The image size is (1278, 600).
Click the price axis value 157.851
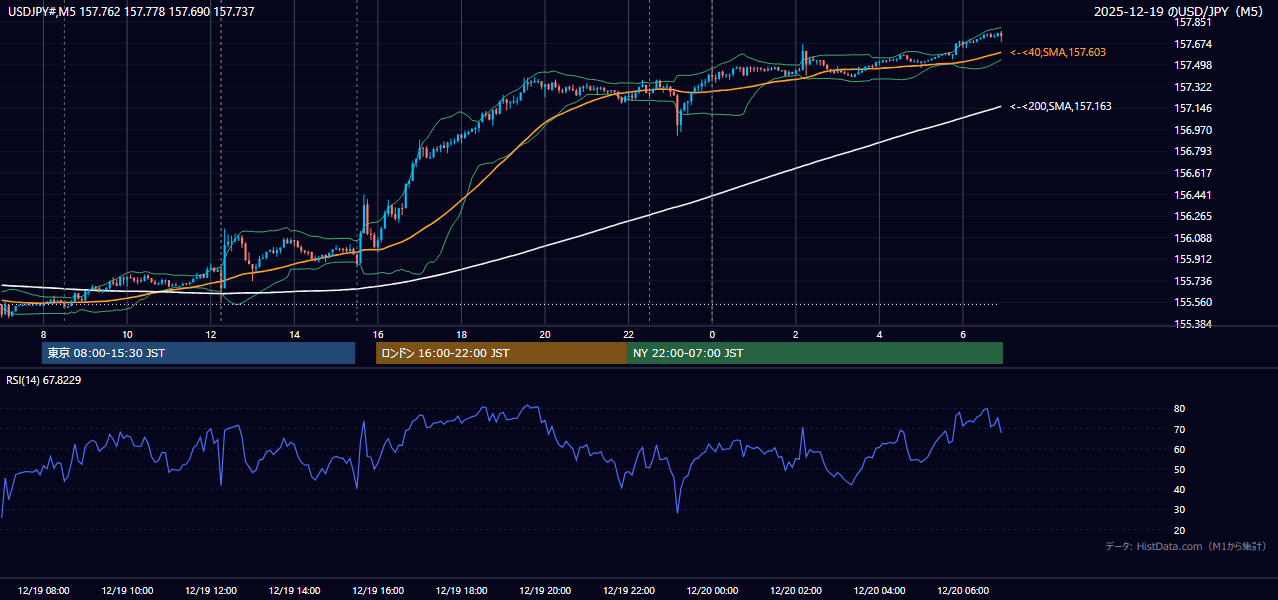1193,22
